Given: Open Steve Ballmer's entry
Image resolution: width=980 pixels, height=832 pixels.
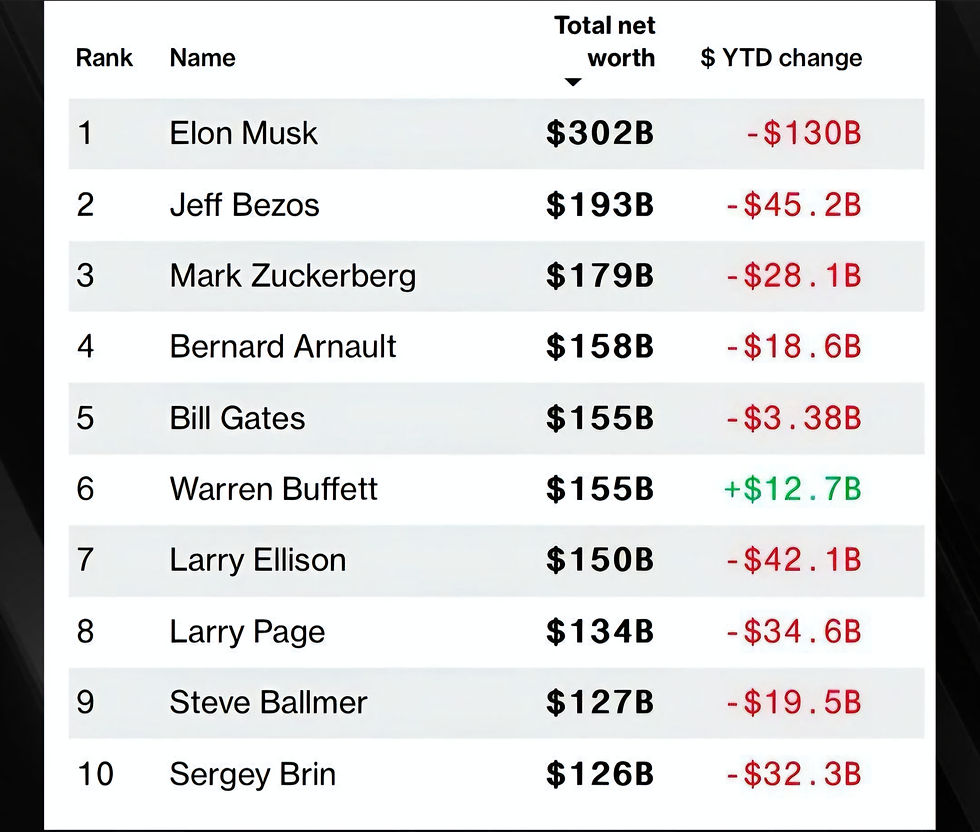Looking at the screenshot, I should click(268, 702).
